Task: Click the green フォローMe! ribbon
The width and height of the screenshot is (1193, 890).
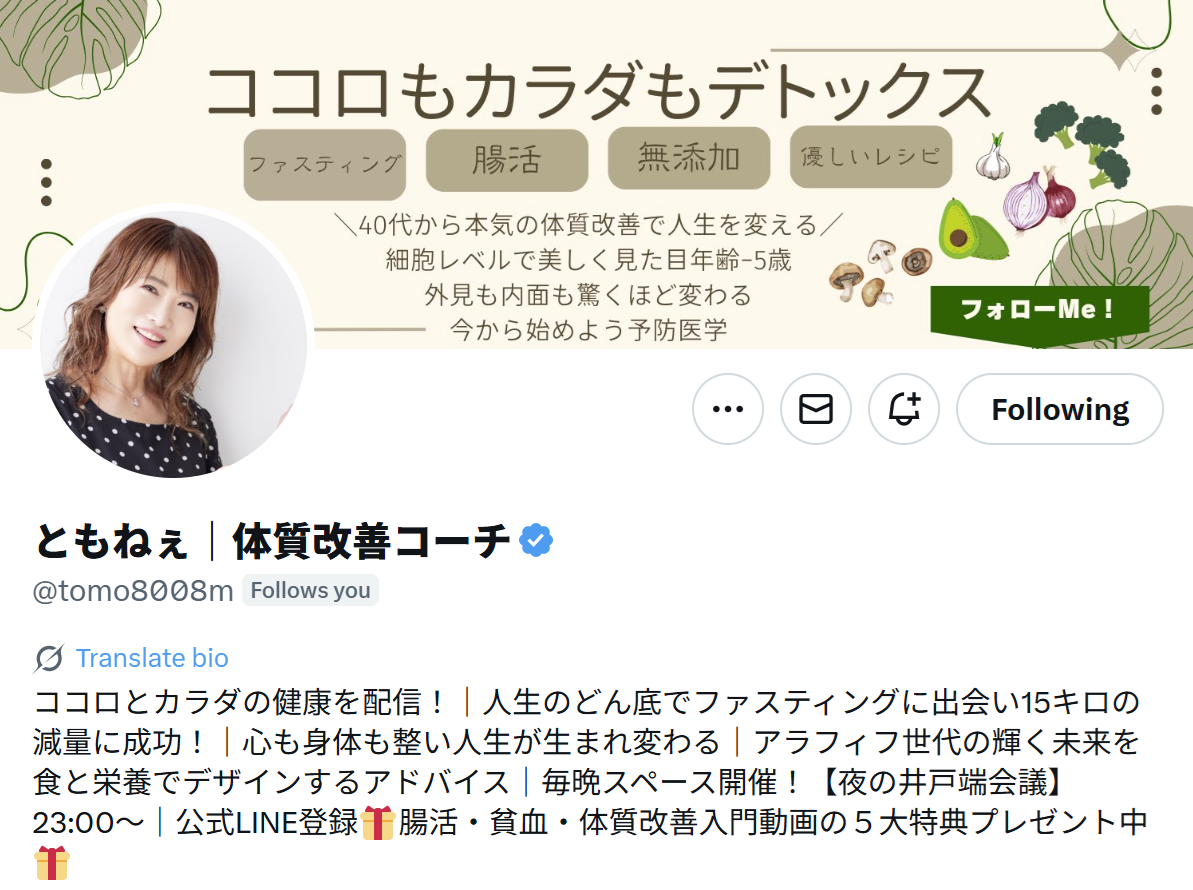Action: point(1039,310)
